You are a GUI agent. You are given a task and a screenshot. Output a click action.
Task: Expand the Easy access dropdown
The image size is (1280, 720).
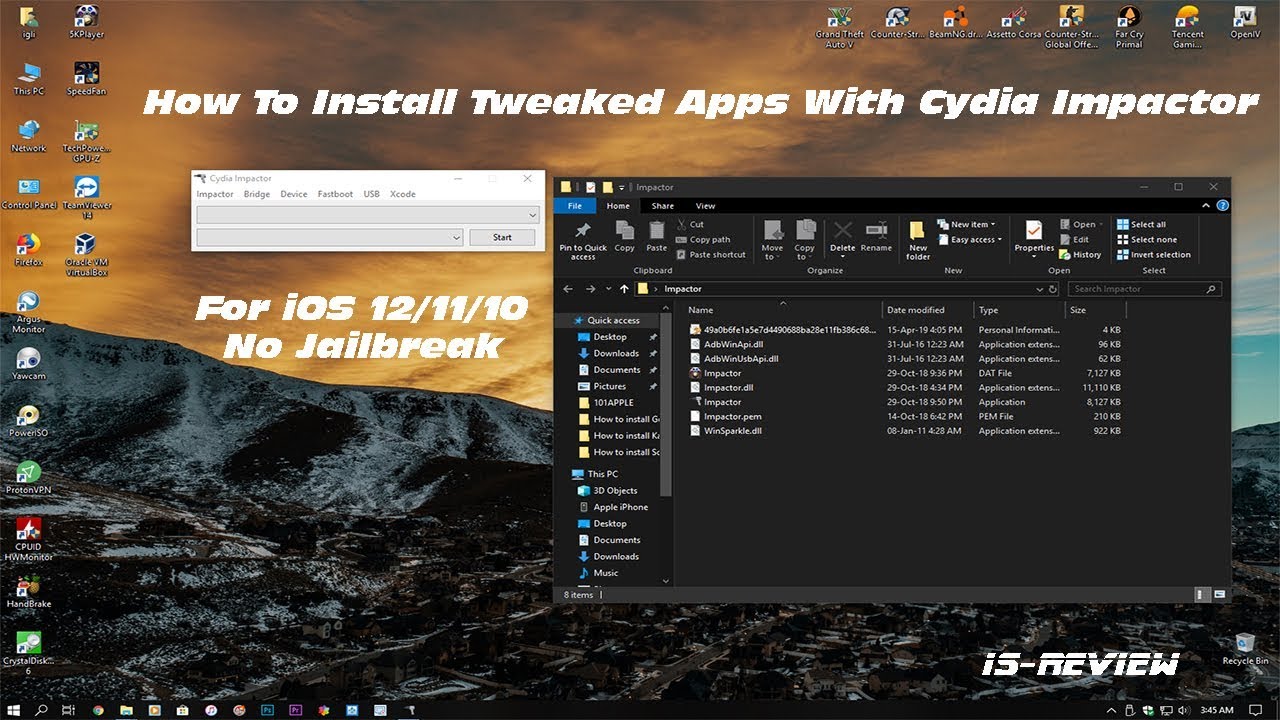pyautogui.click(x=971, y=240)
